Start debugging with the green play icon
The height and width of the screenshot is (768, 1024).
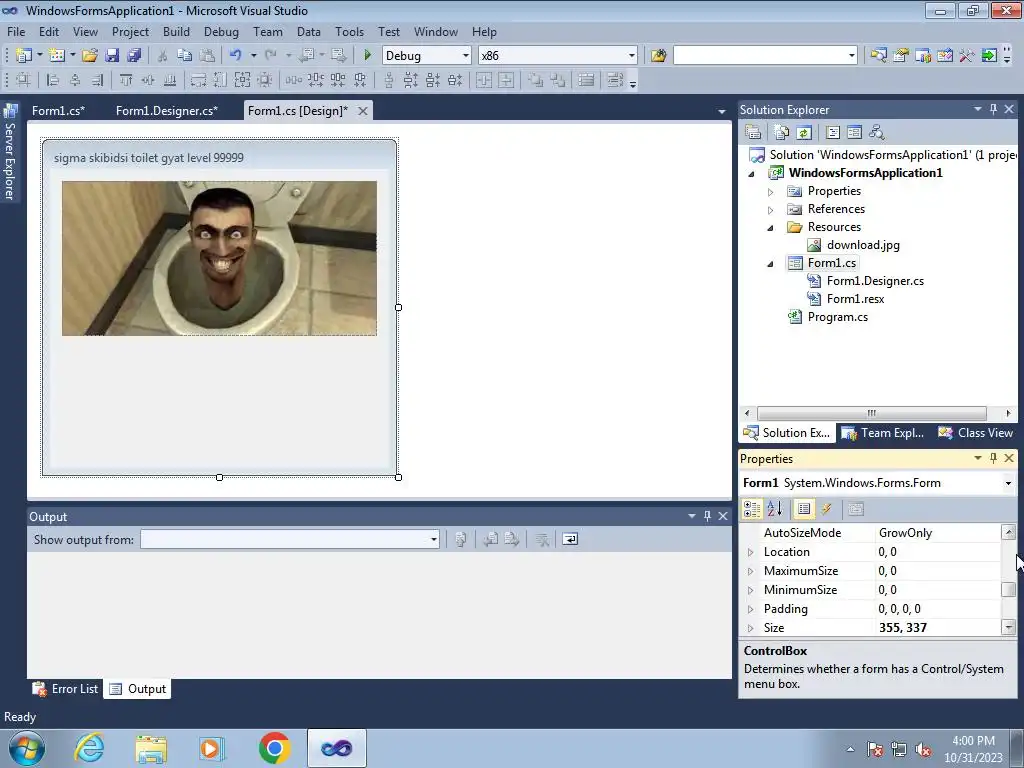pyautogui.click(x=367, y=56)
